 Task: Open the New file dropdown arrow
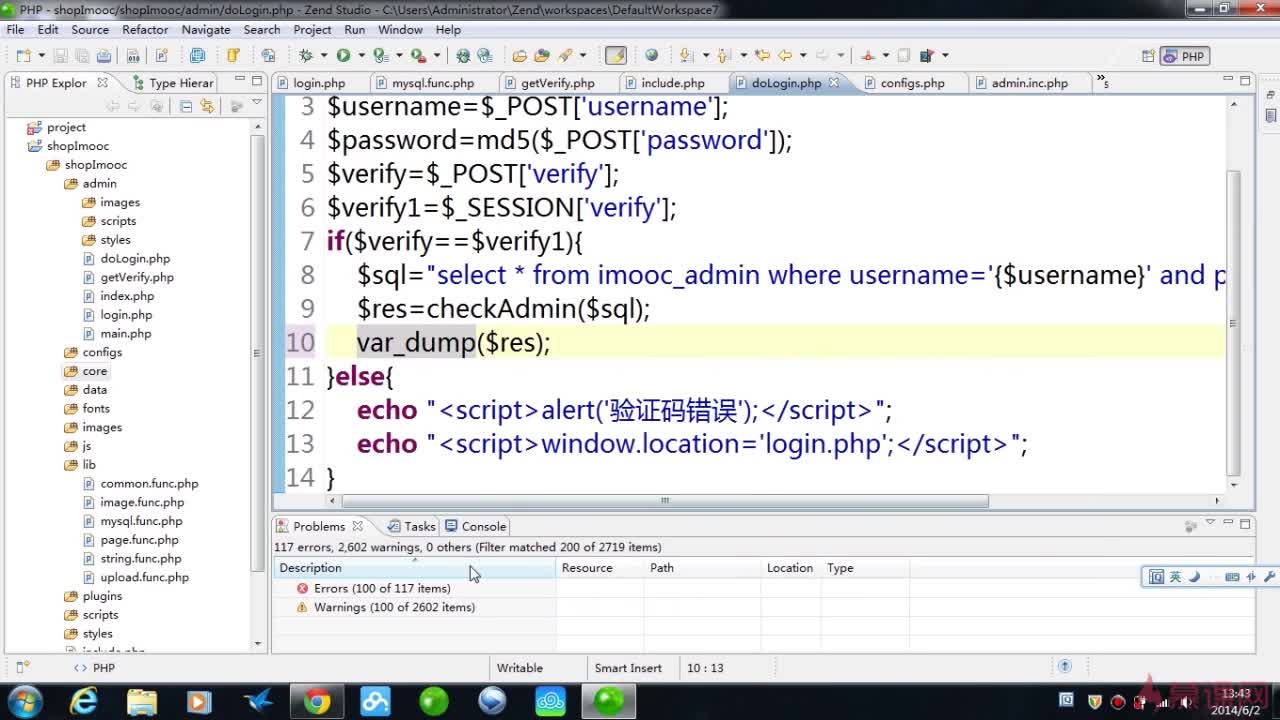coord(41,56)
